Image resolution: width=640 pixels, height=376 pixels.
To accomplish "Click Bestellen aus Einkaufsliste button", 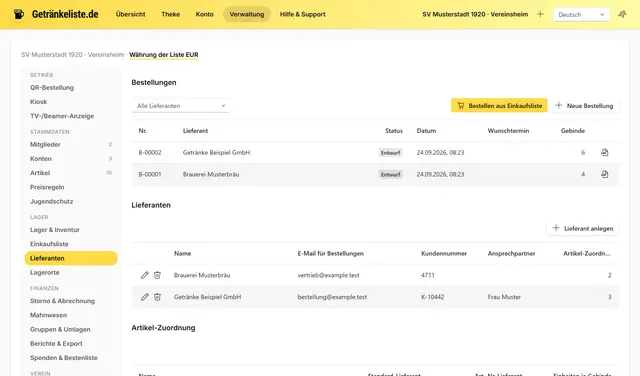I will [x=499, y=106].
